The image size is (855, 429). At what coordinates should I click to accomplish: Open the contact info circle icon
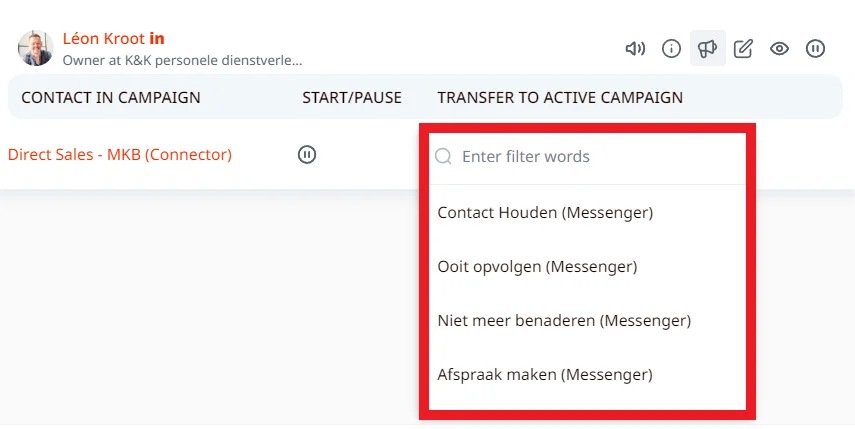[672, 48]
